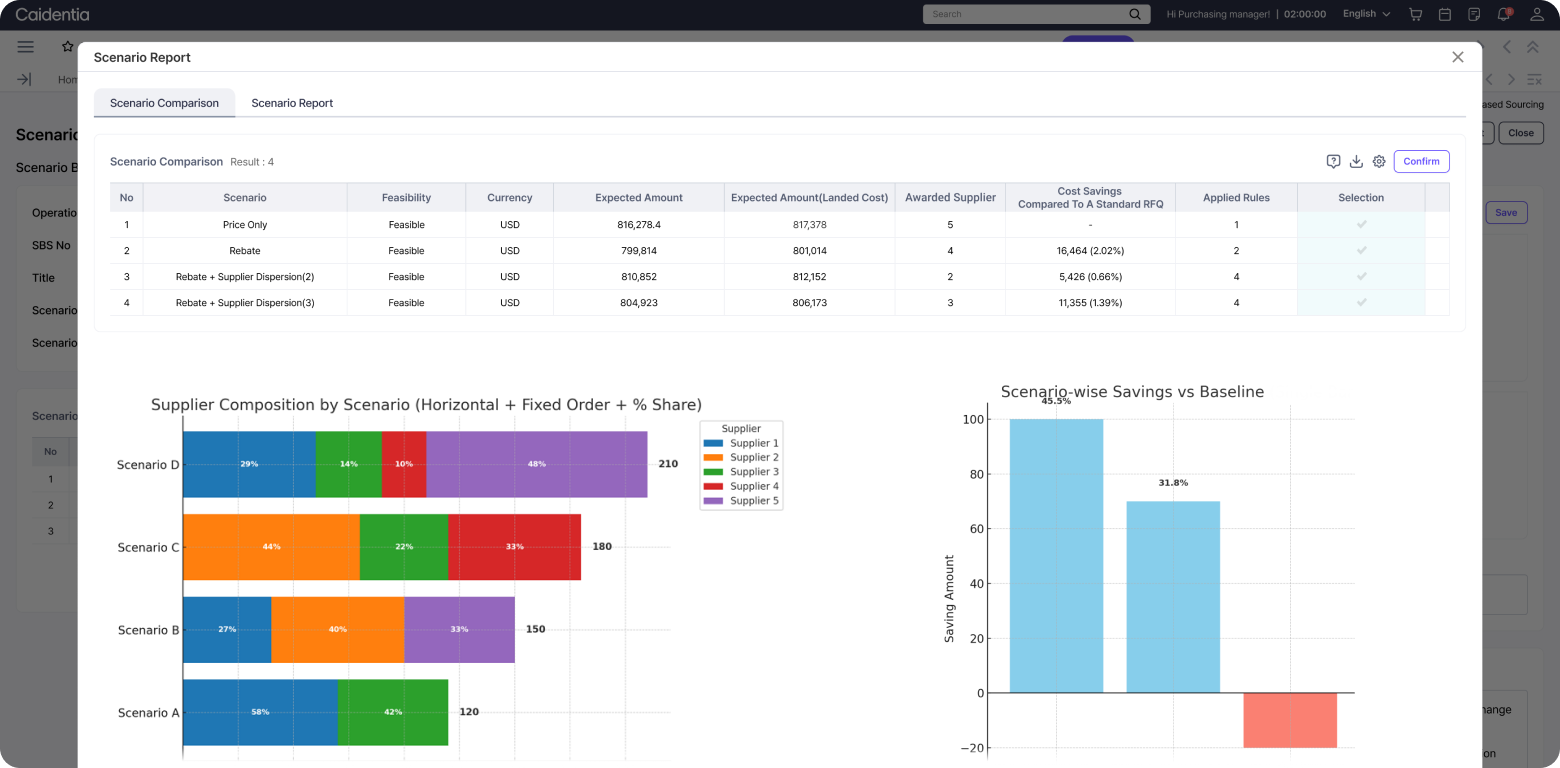
Task: Download the scenario comparison table
Action: point(1356,161)
